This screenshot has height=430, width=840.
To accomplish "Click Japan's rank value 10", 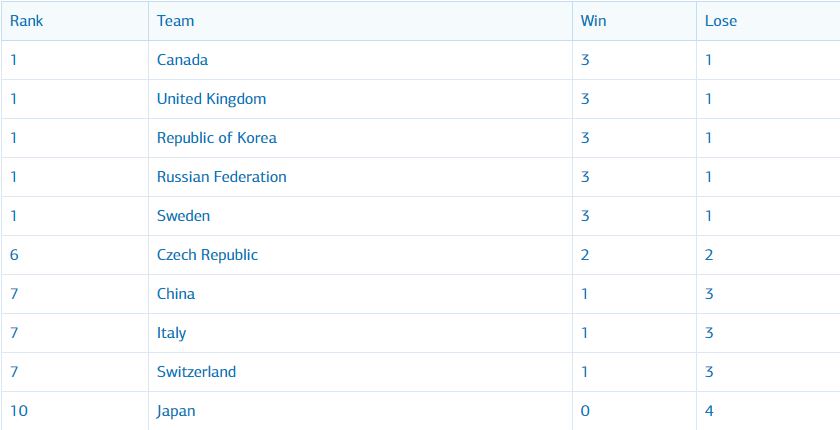I will pos(18,411).
